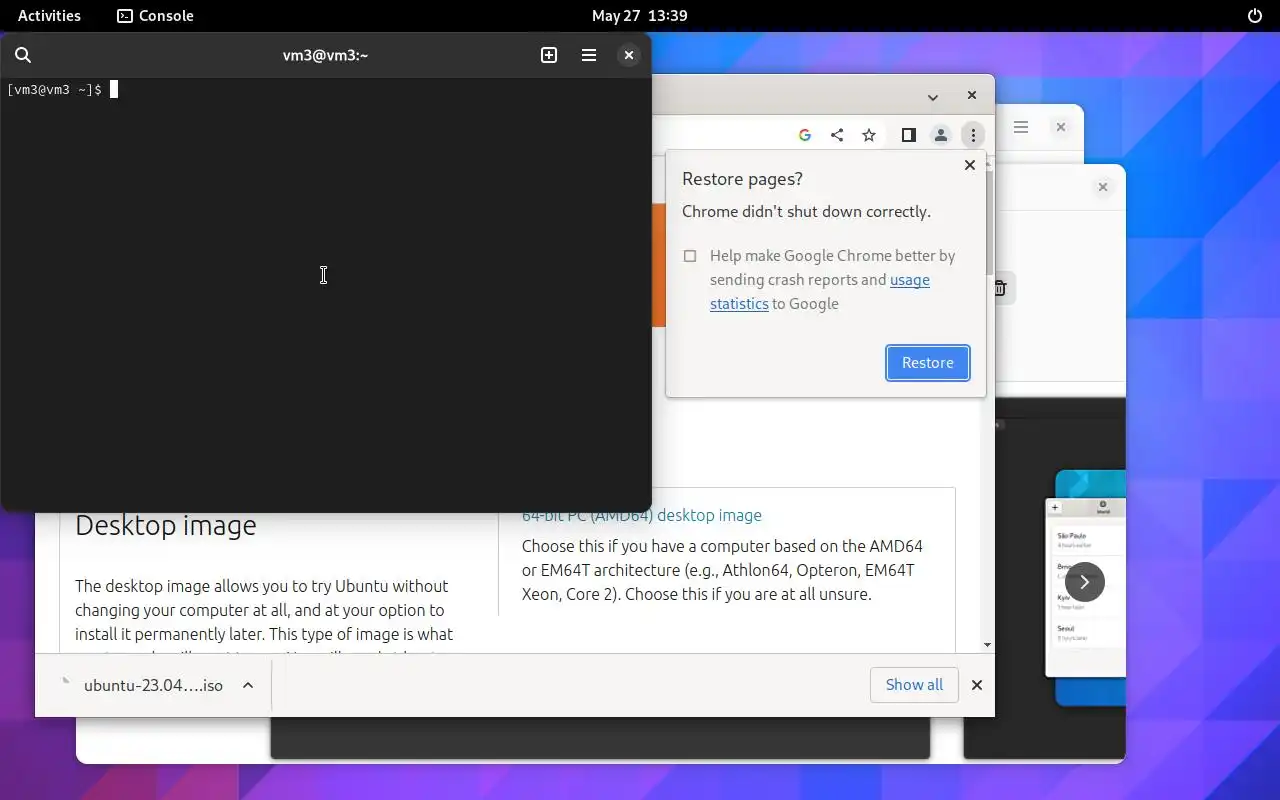This screenshot has height=800, width=1280.
Task: Expand Chrome tab search chevron
Action: pos(932,97)
